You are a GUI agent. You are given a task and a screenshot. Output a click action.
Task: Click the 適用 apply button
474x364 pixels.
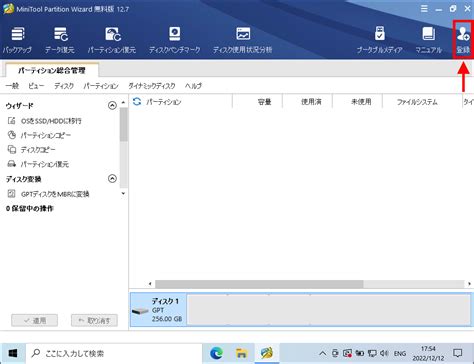click(35, 320)
